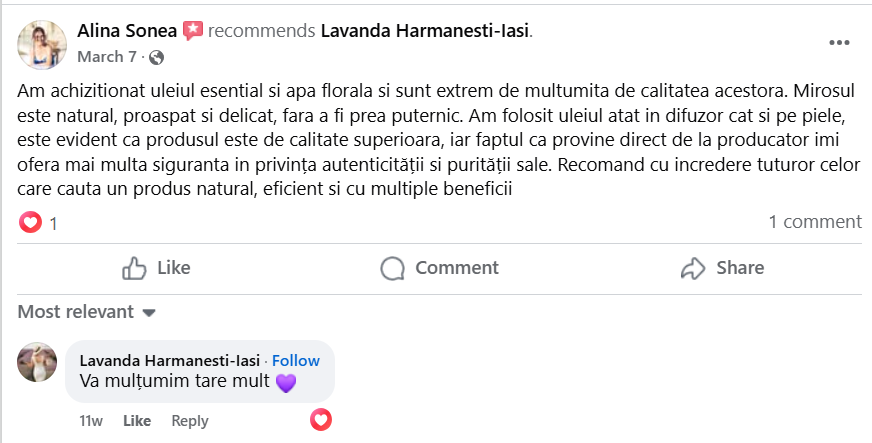Open the 1 comment link
This screenshot has width=872, height=443.
click(x=814, y=222)
